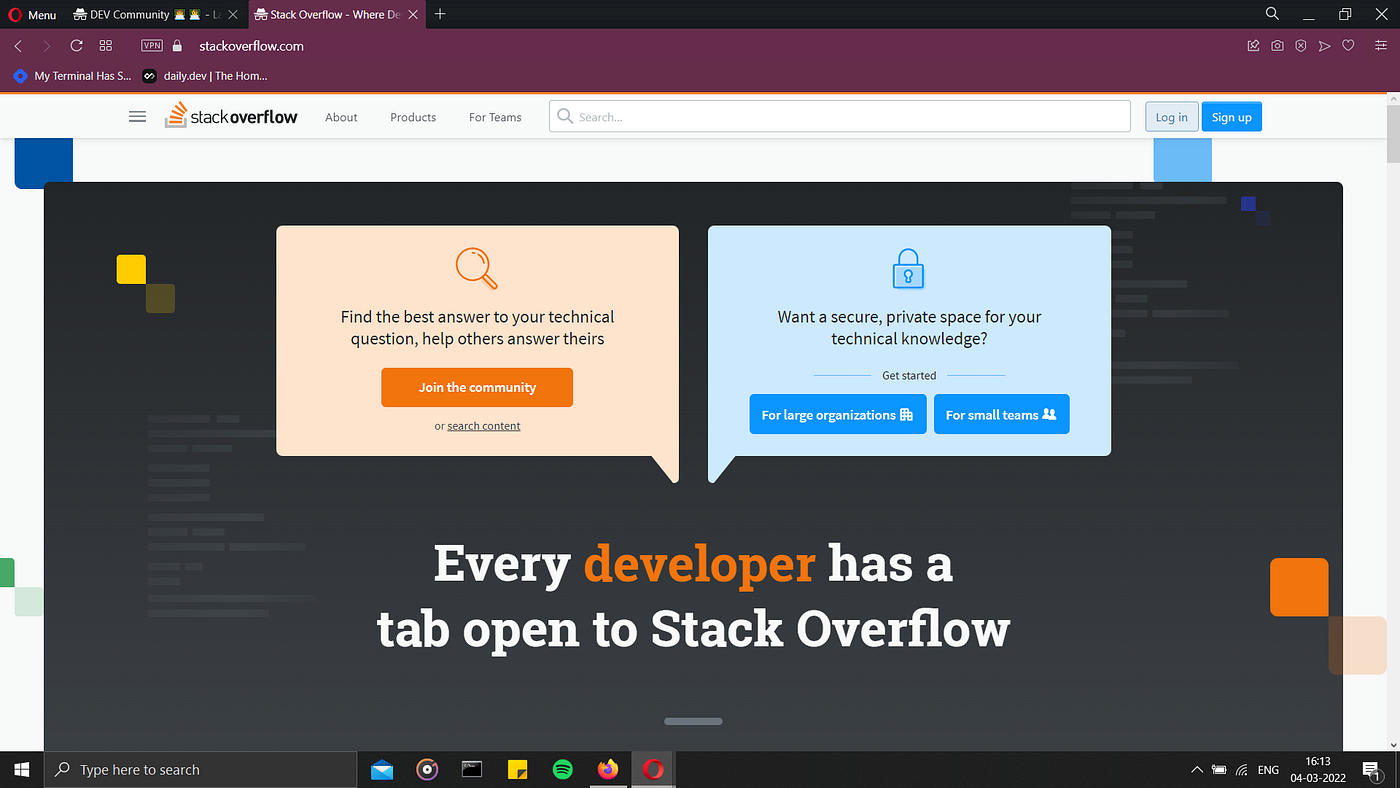Open Firefox from the taskbar
This screenshot has width=1400, height=788.
point(608,769)
